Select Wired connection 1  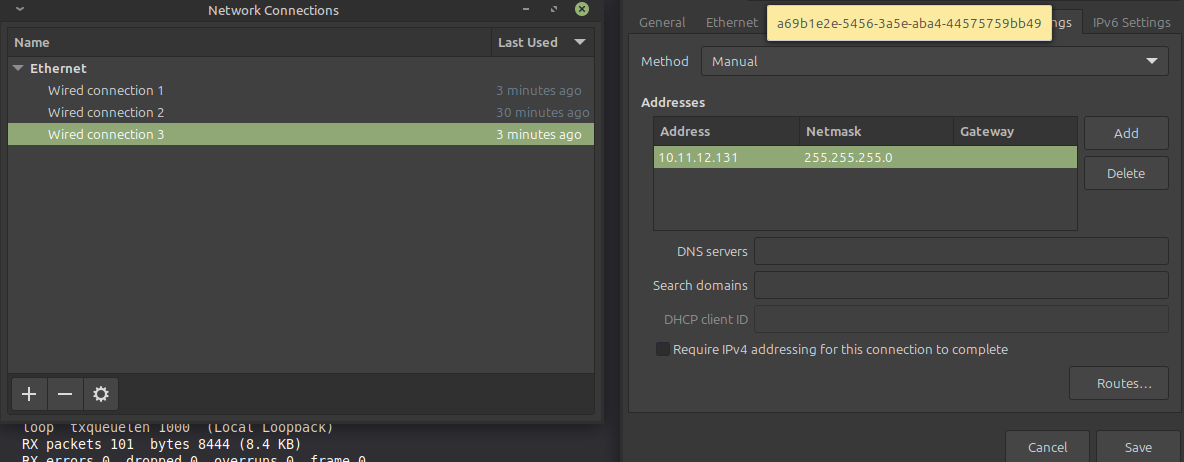[x=301, y=91]
